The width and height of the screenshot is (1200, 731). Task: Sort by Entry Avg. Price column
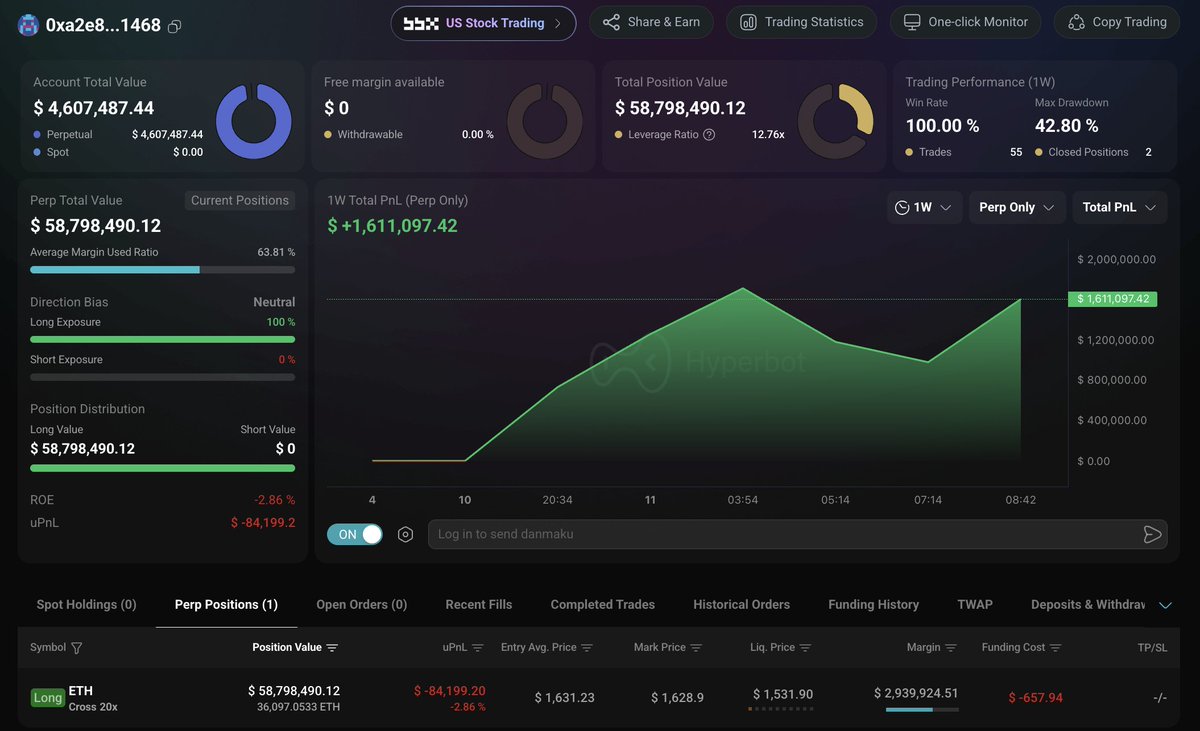(x=587, y=648)
